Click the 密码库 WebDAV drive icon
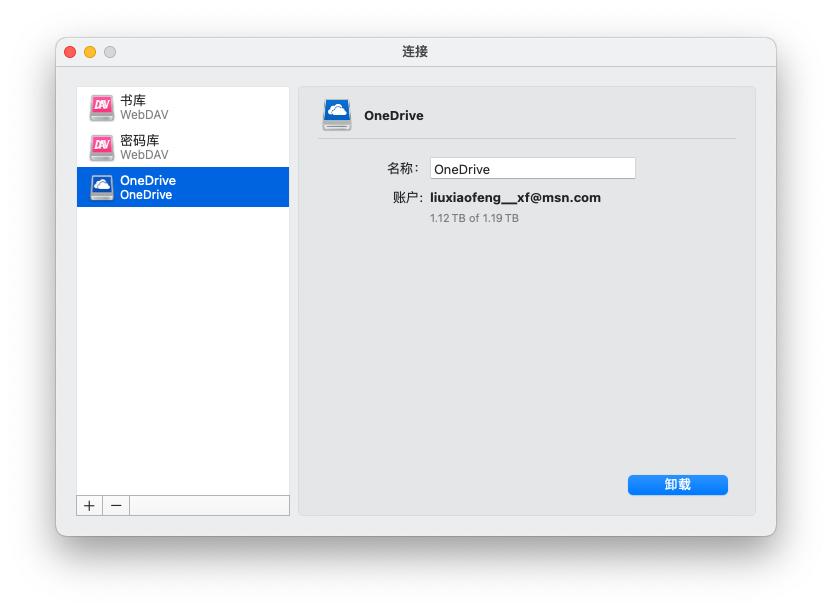This screenshot has height=610, width=832. (101, 147)
